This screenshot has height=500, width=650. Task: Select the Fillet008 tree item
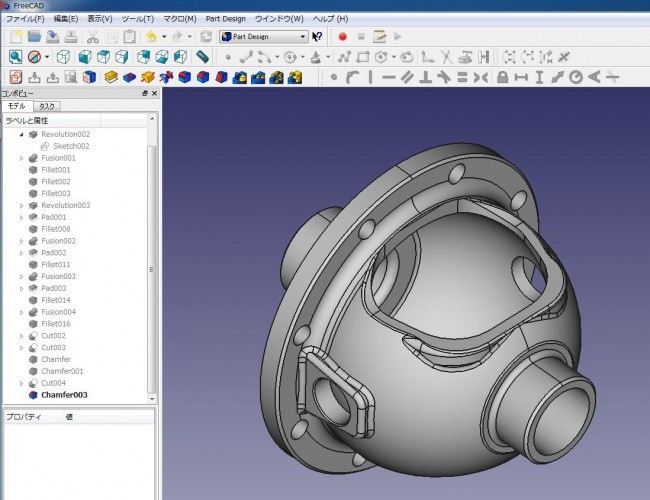[56, 229]
